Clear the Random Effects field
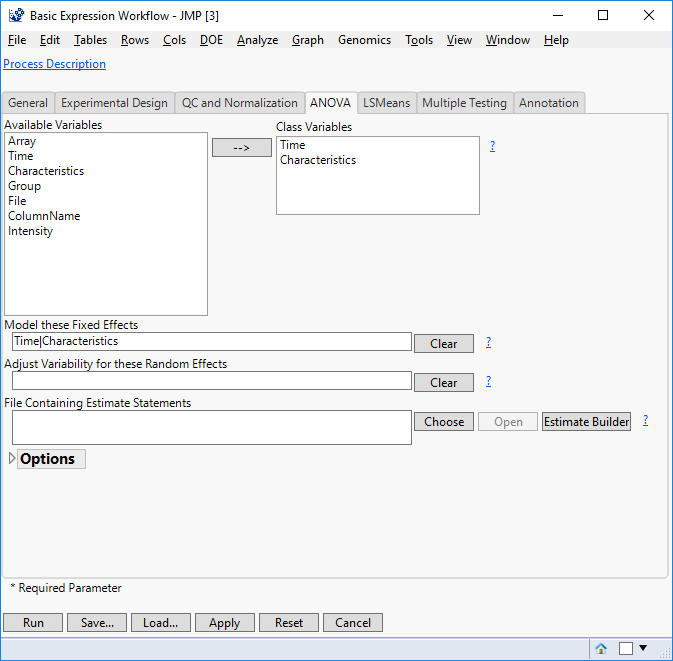Image resolution: width=673 pixels, height=661 pixels. coord(444,383)
